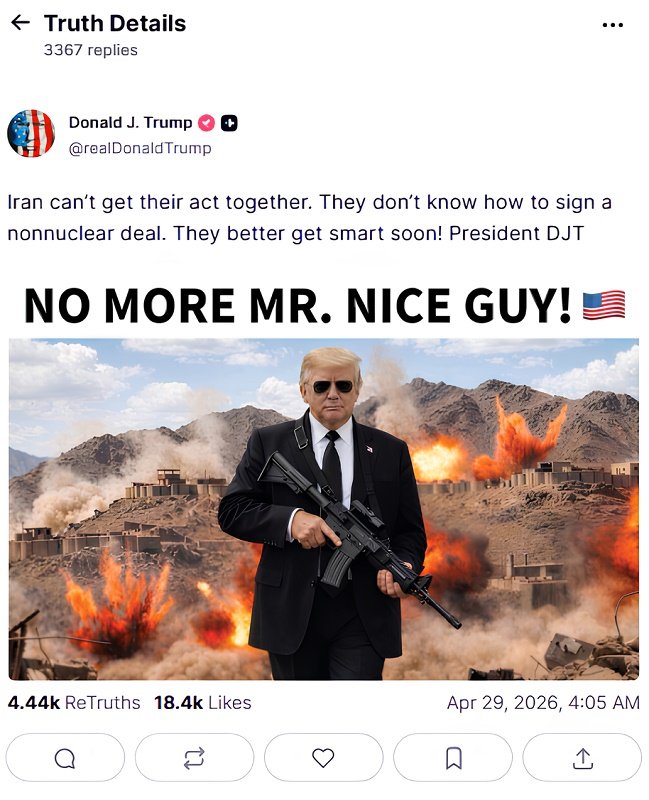The image size is (649, 800).
Task: Share the post via the upload icon
Action: click(x=582, y=758)
